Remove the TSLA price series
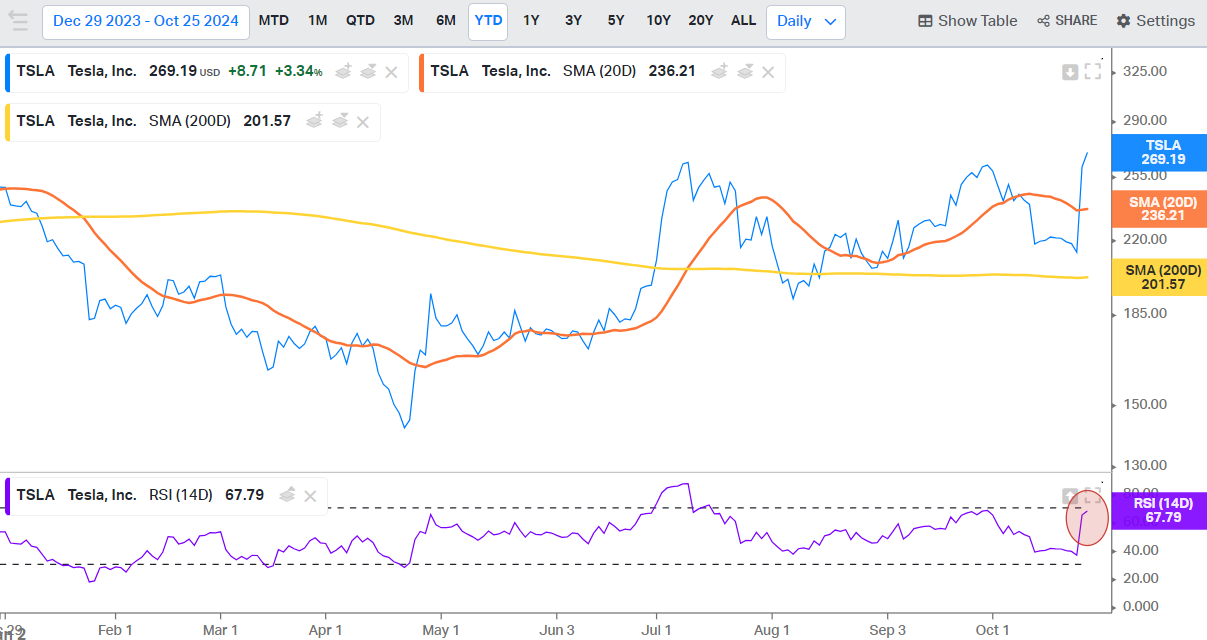Viewport: 1207px width, 640px height. point(391,72)
